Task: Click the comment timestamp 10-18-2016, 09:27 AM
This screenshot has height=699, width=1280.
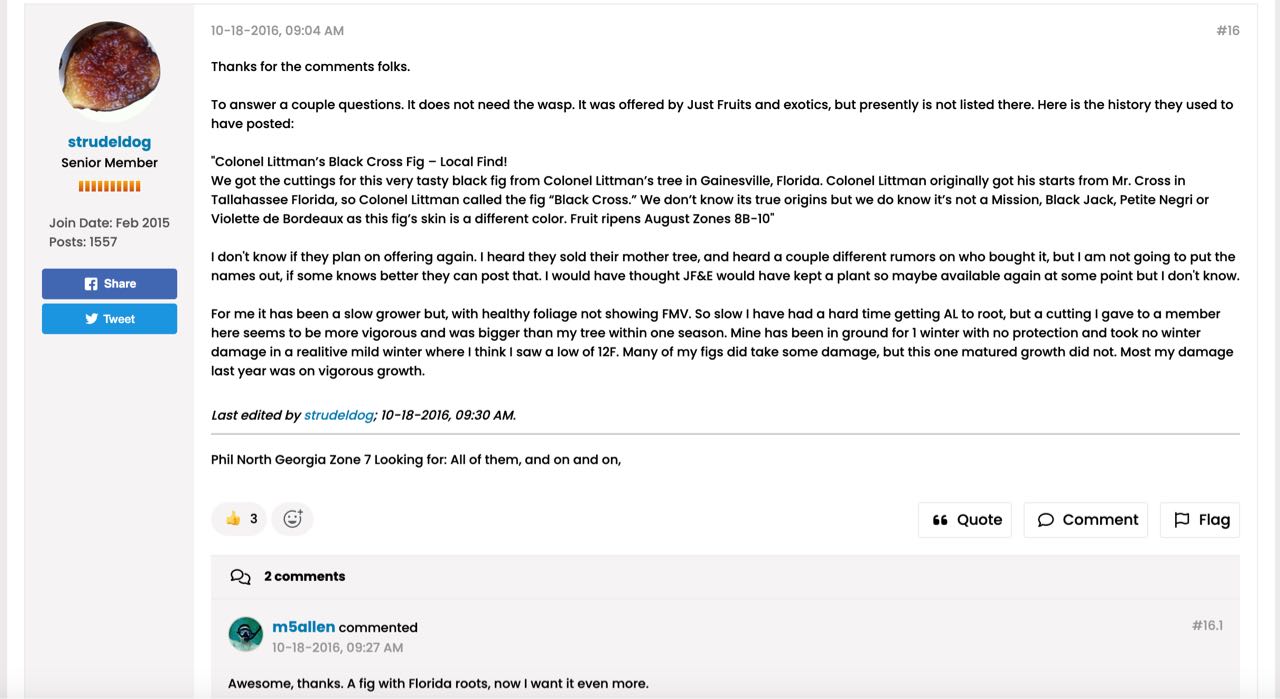Action: 337,648
